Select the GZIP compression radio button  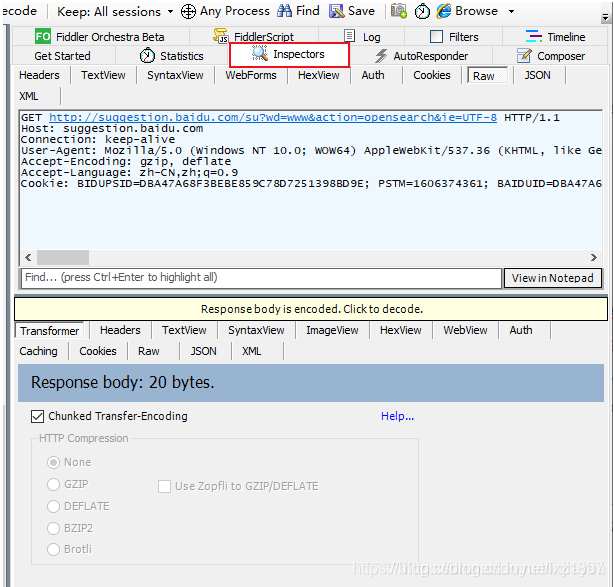(x=53, y=484)
